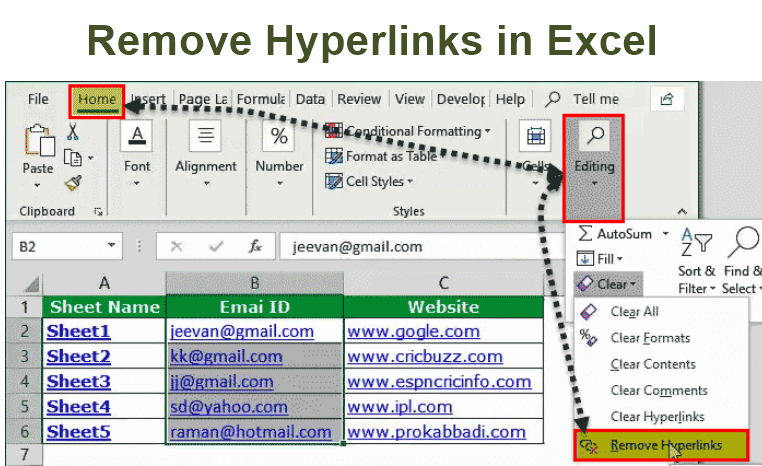Click the www.cricbuzz.com link
The height and width of the screenshot is (466, 762).
[425, 357]
